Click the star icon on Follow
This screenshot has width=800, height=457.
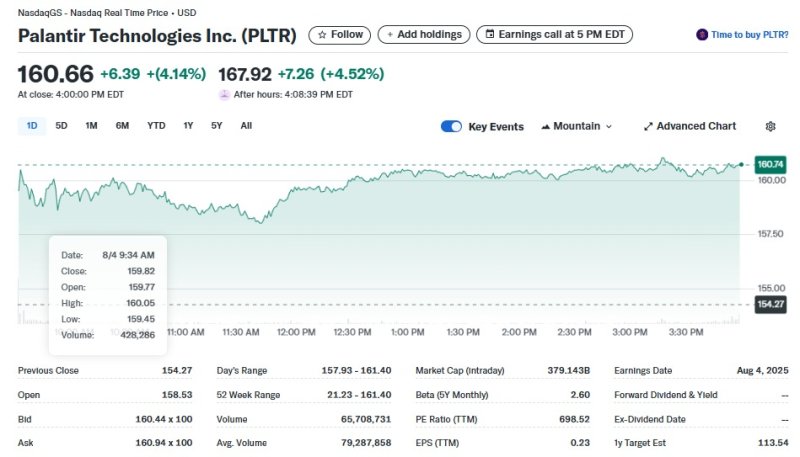[x=322, y=34]
